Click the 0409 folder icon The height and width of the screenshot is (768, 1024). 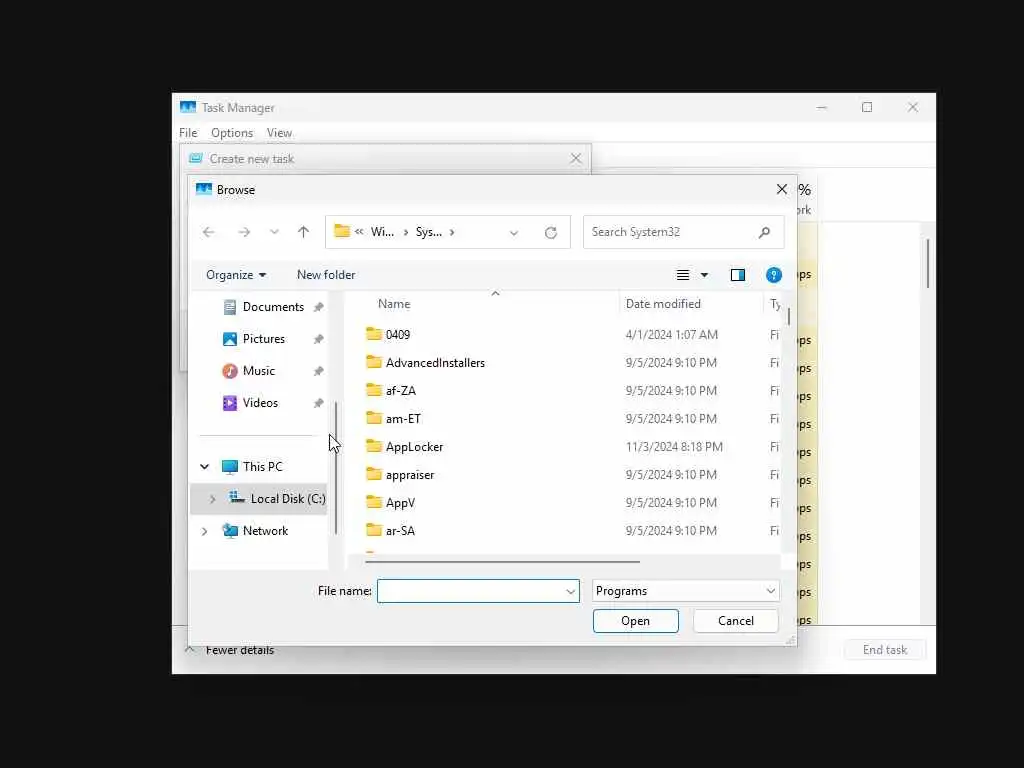coord(374,334)
